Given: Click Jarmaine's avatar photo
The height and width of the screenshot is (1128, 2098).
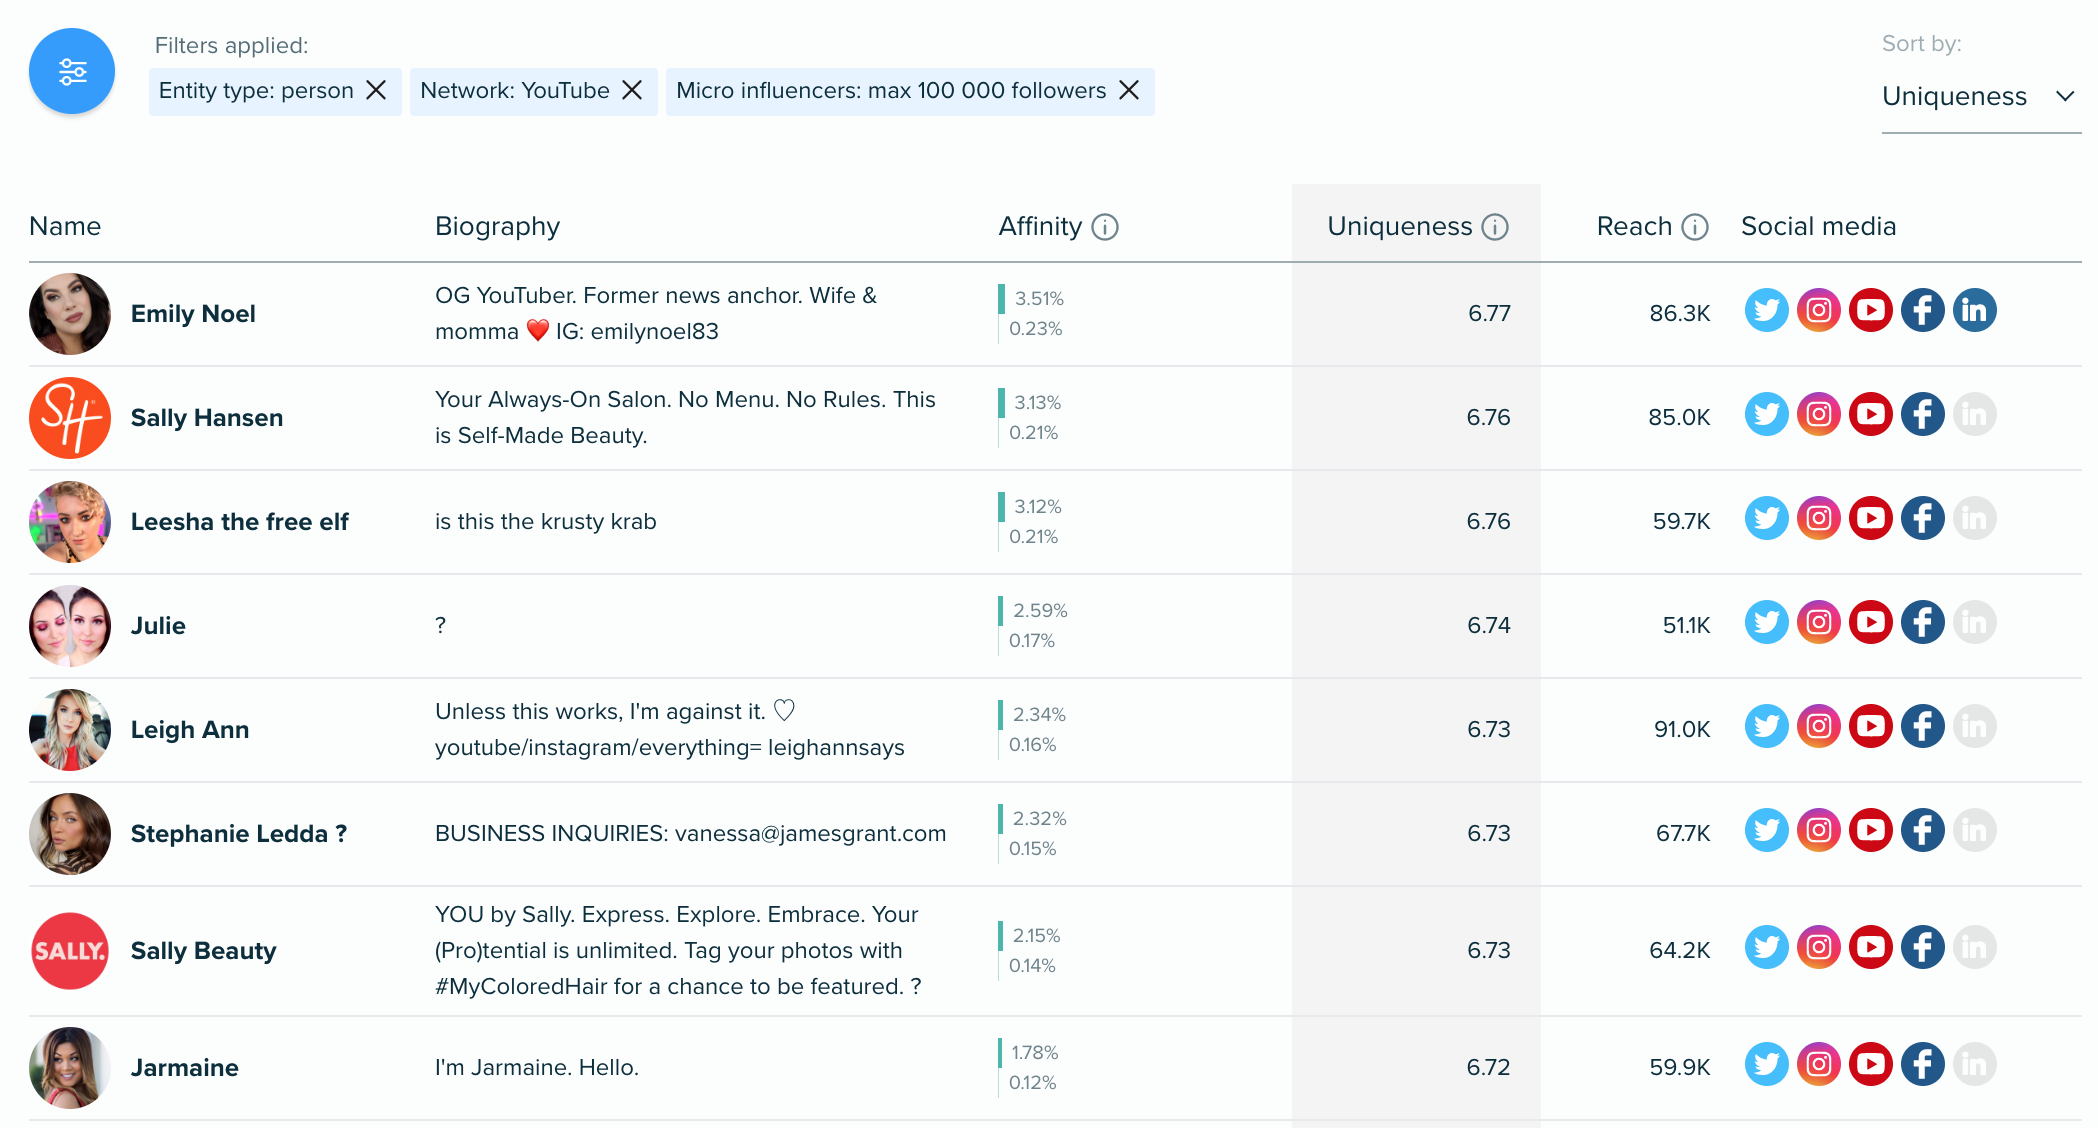Looking at the screenshot, I should [x=70, y=1068].
